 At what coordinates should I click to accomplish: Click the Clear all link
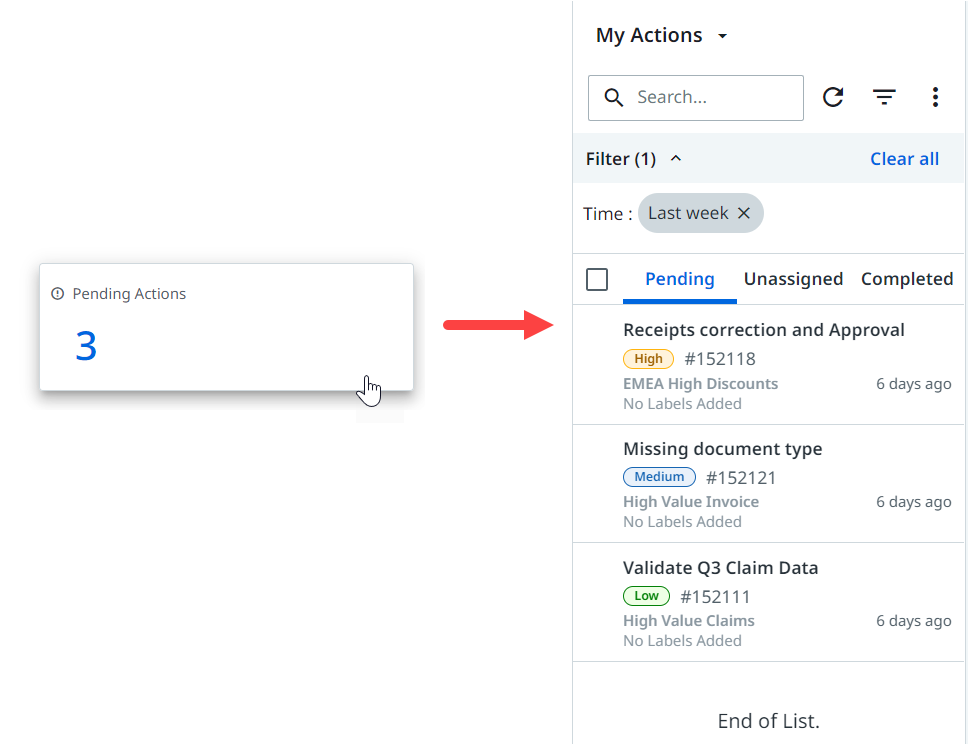904,159
